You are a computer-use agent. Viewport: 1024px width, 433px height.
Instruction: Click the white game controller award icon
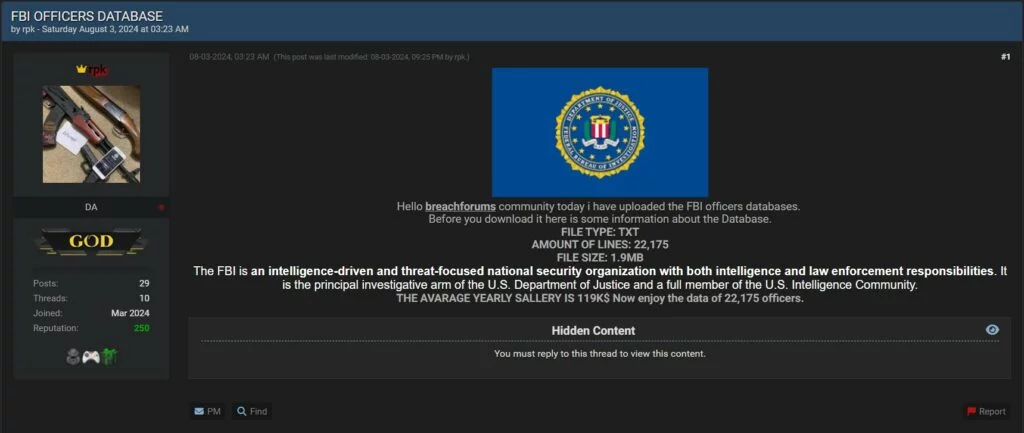click(x=91, y=357)
